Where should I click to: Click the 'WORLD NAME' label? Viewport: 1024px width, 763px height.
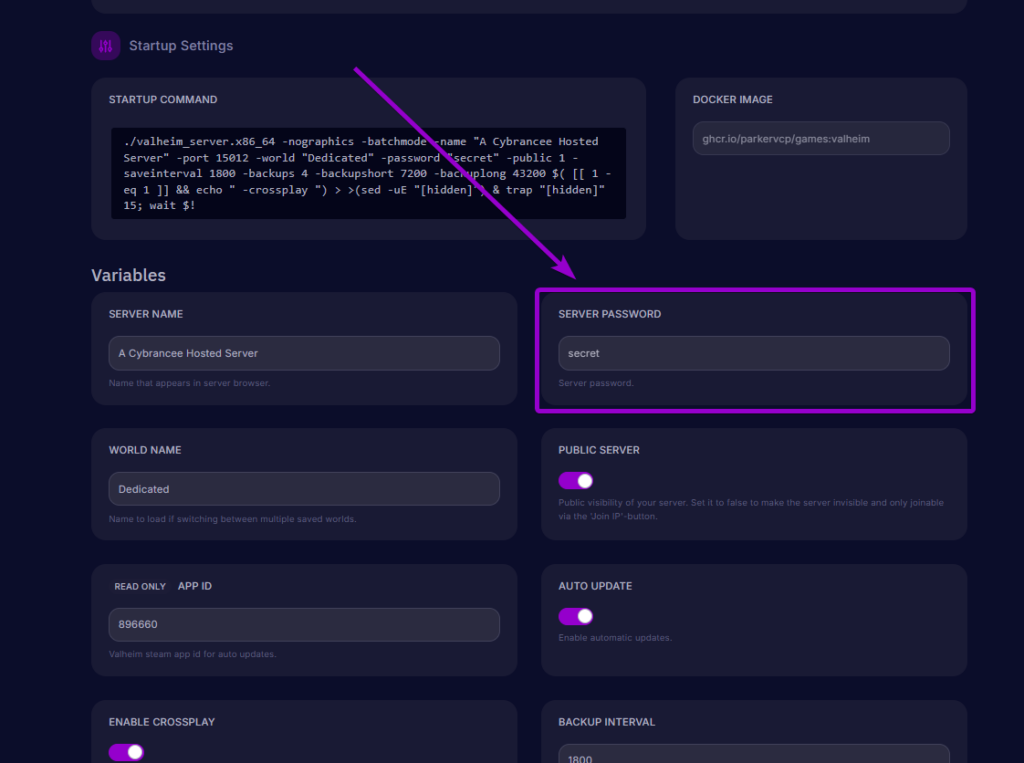point(145,450)
